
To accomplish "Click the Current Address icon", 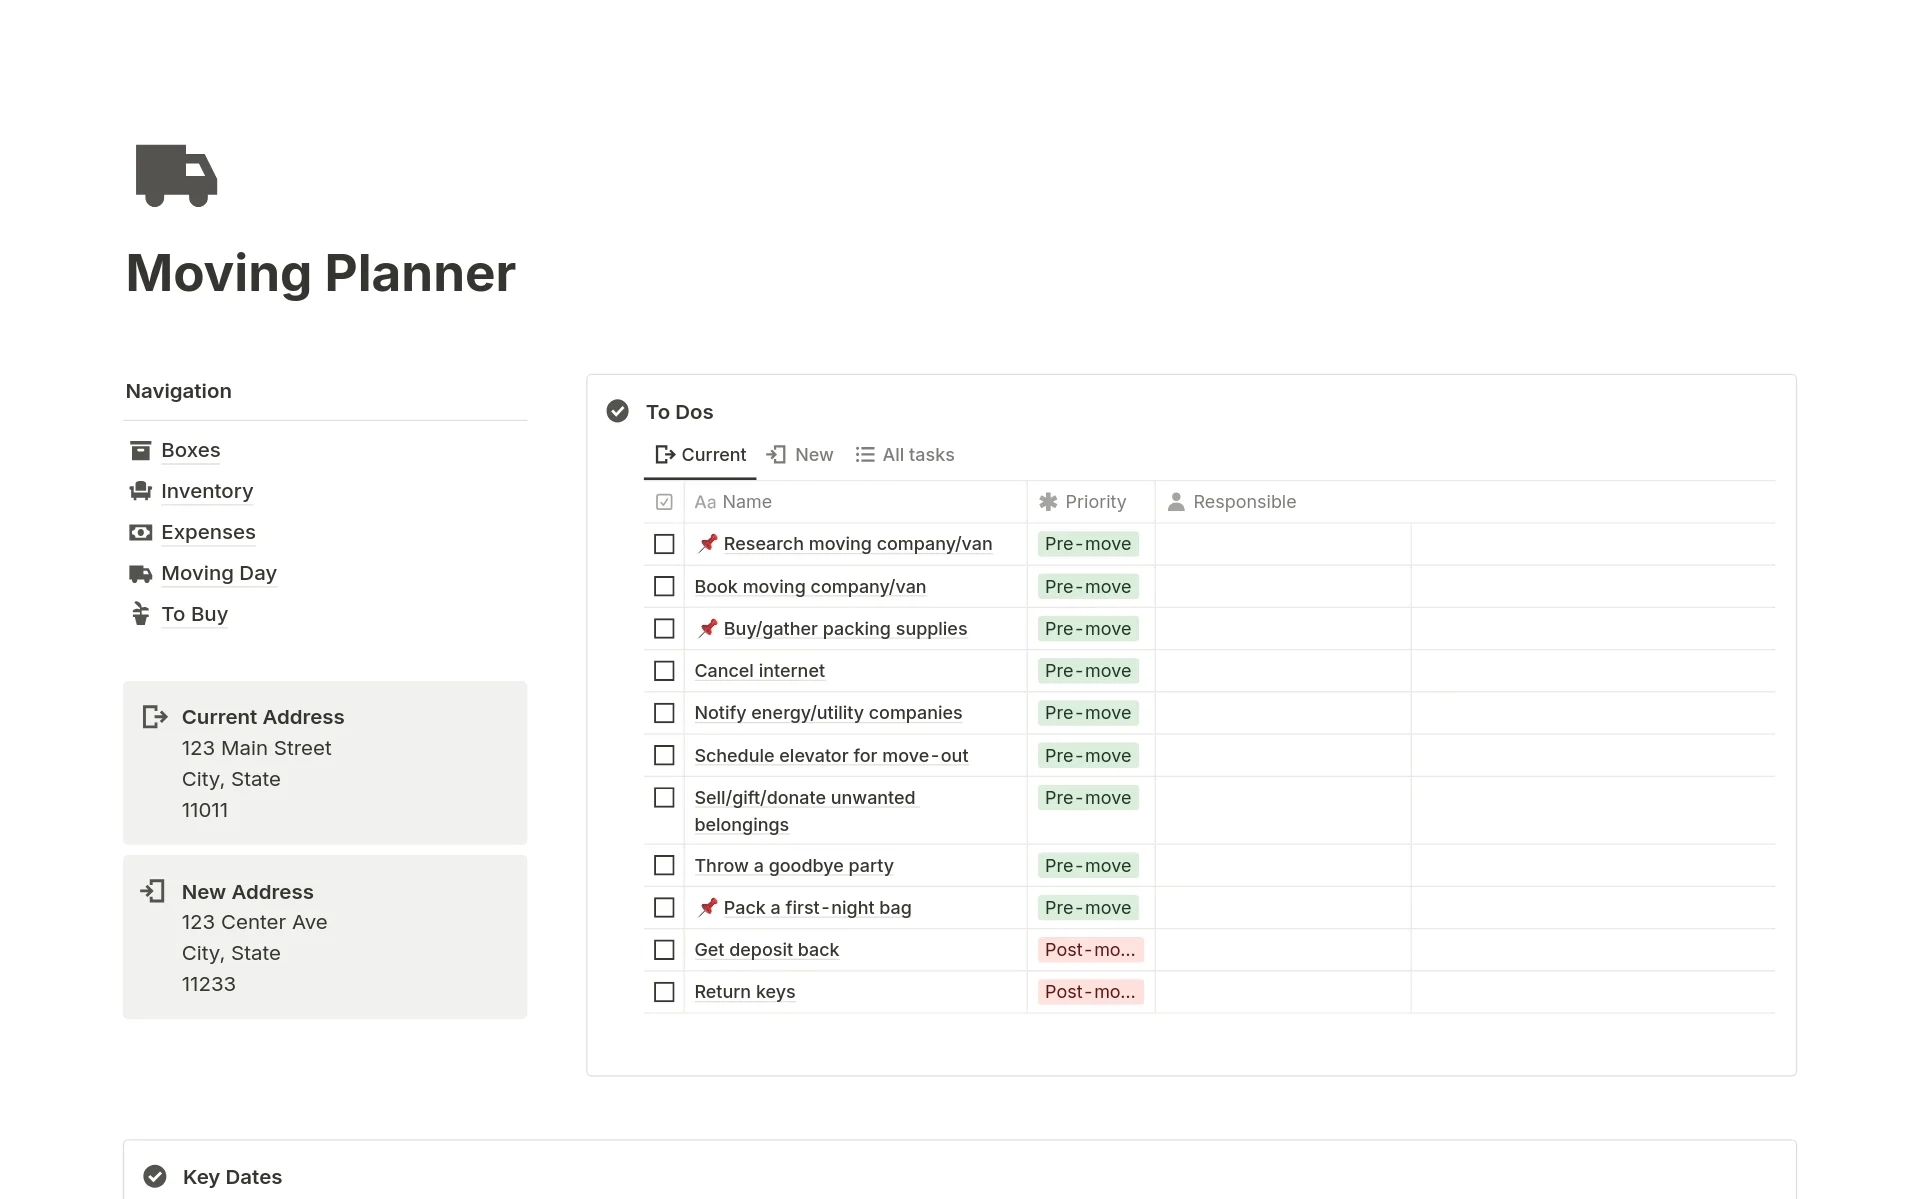I will coord(155,716).
